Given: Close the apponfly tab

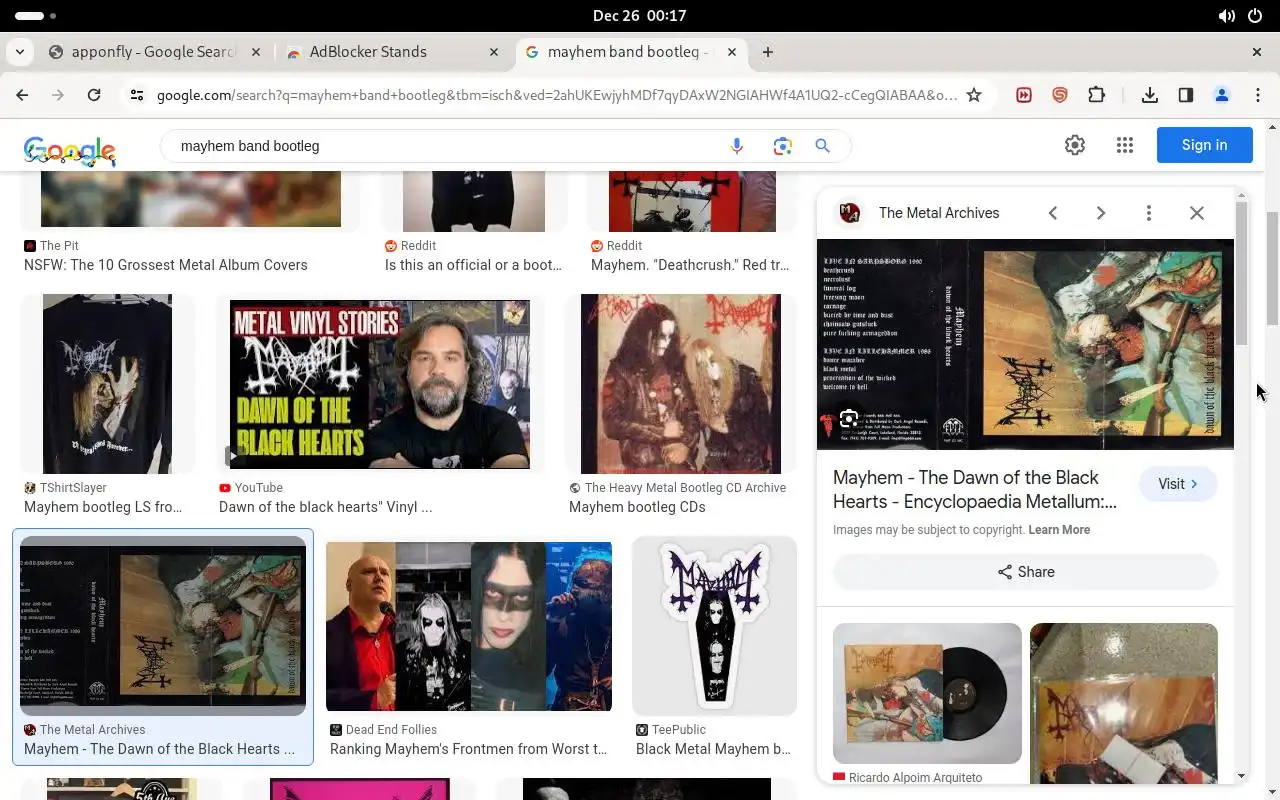Looking at the screenshot, I should [x=256, y=52].
